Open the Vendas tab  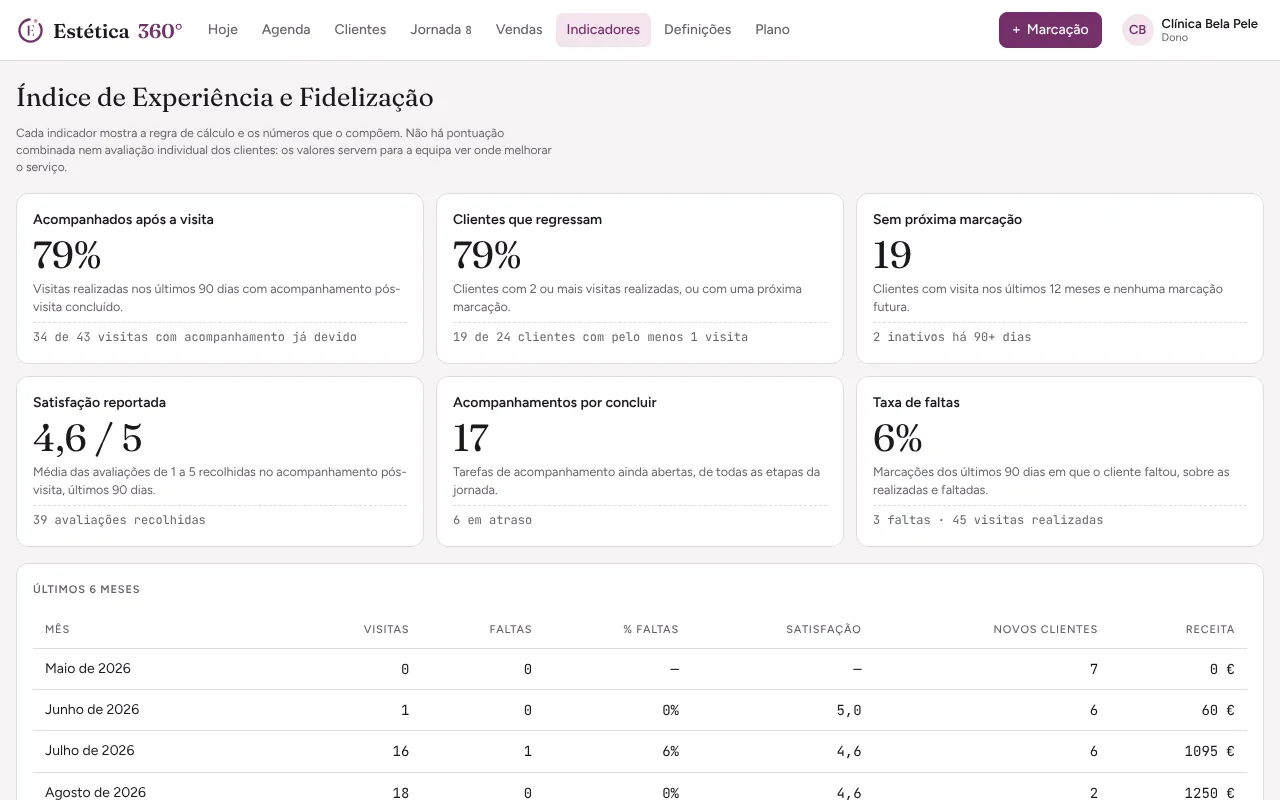coord(519,30)
